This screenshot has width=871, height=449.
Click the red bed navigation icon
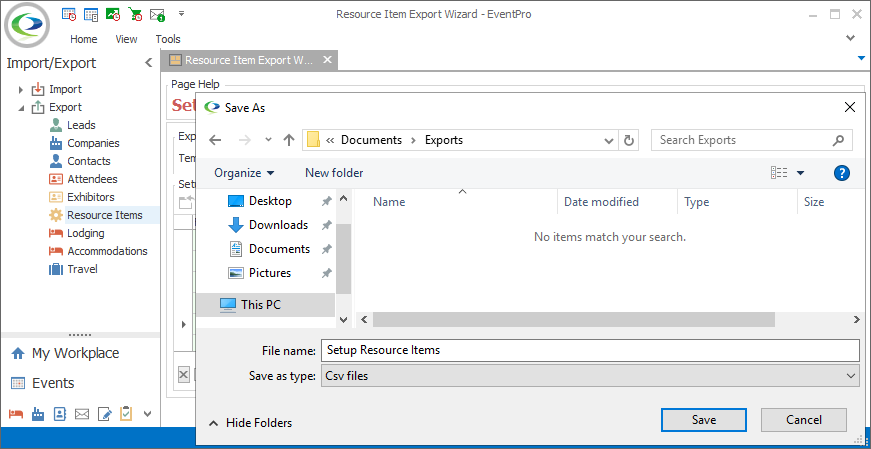pos(16,414)
